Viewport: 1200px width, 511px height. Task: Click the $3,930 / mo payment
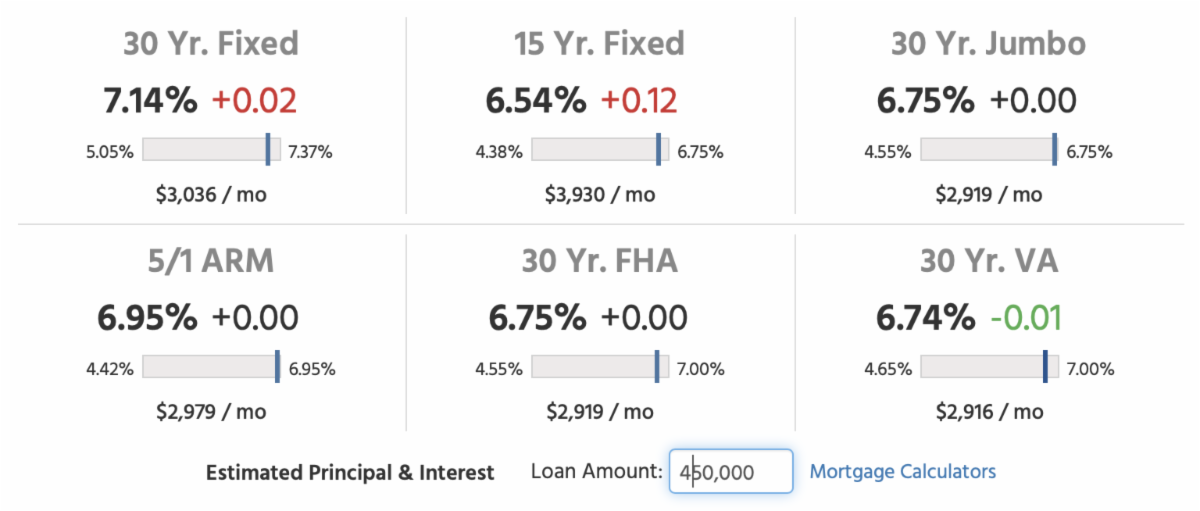coord(600,194)
